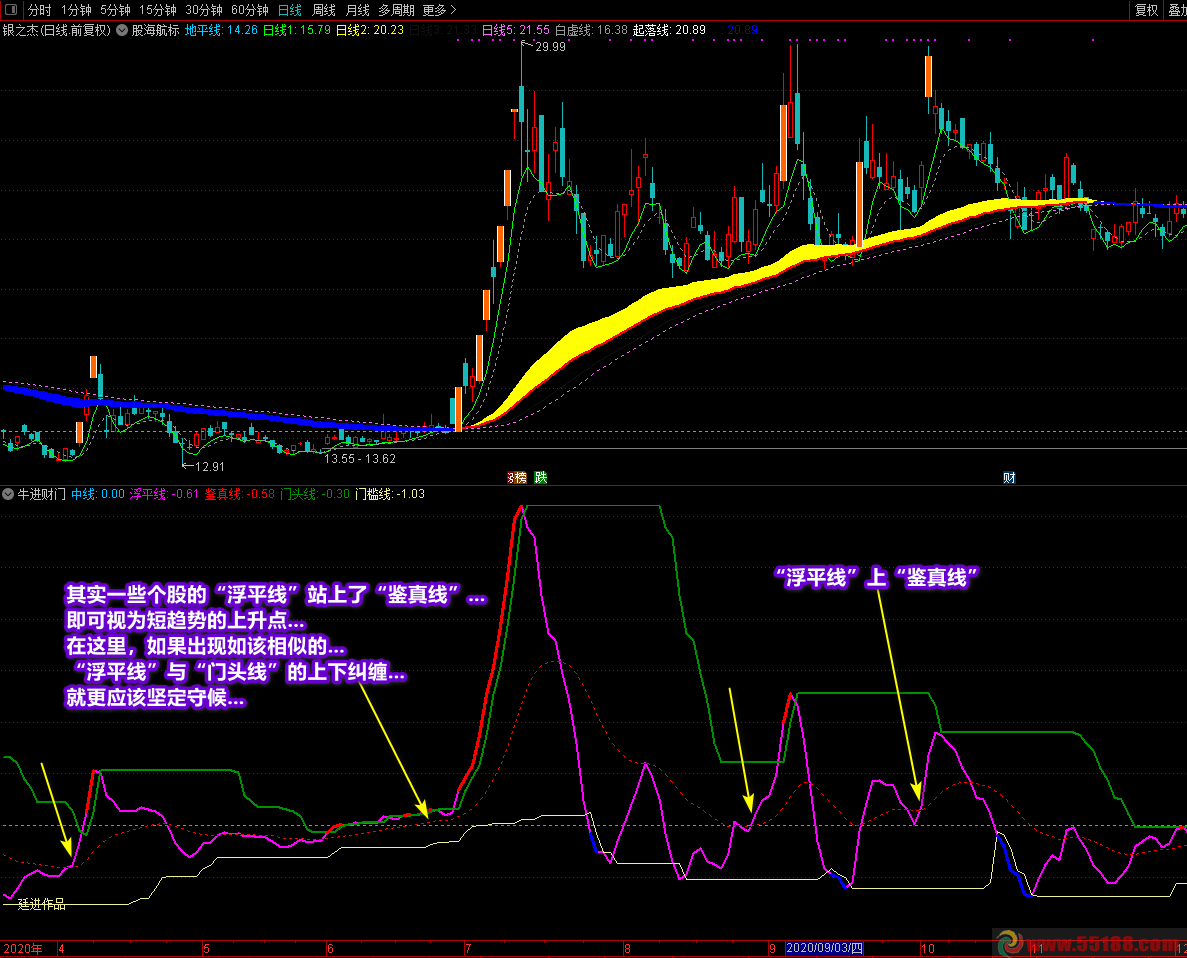The image size is (1187, 958).
Task: Open the 多周期 multi-period view
Action: (x=396, y=10)
